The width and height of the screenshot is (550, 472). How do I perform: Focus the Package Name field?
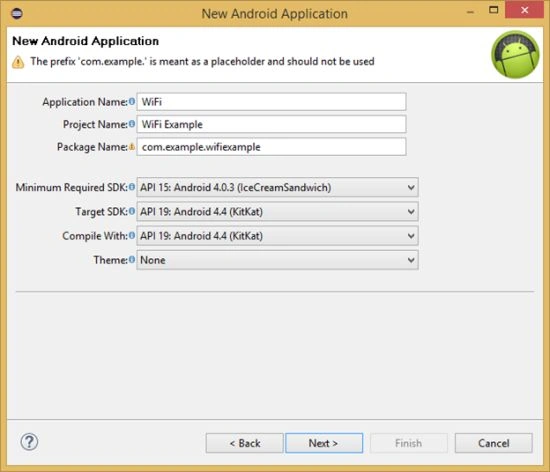[271, 147]
